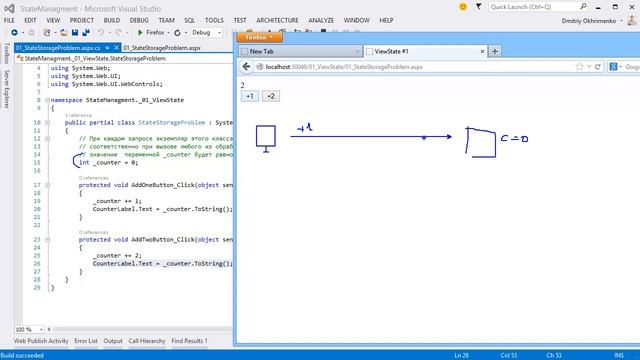Click the user account avatar picture
Image resolution: width=640 pixels, height=360 pixels.
633,20
